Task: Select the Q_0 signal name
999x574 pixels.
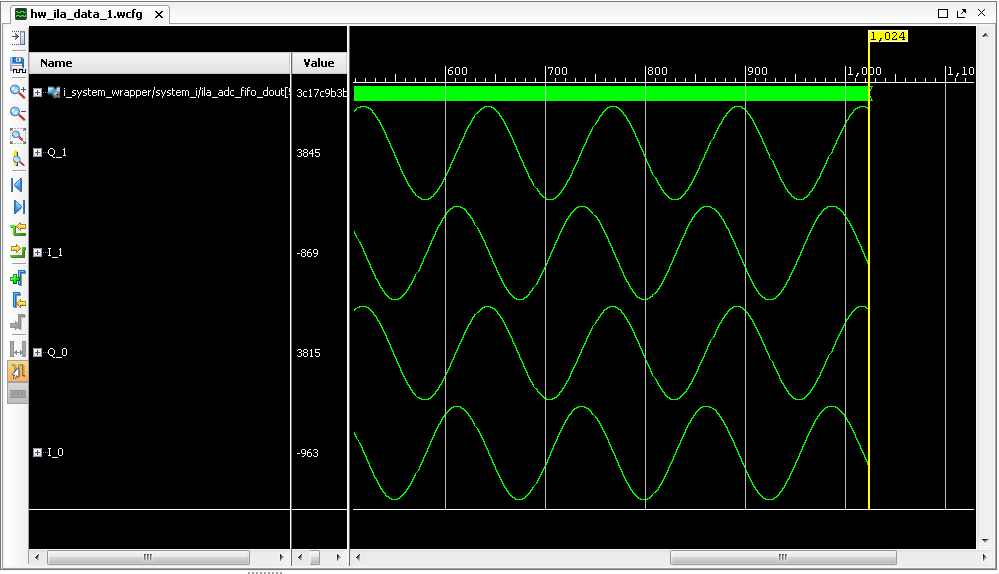Action: point(57,352)
